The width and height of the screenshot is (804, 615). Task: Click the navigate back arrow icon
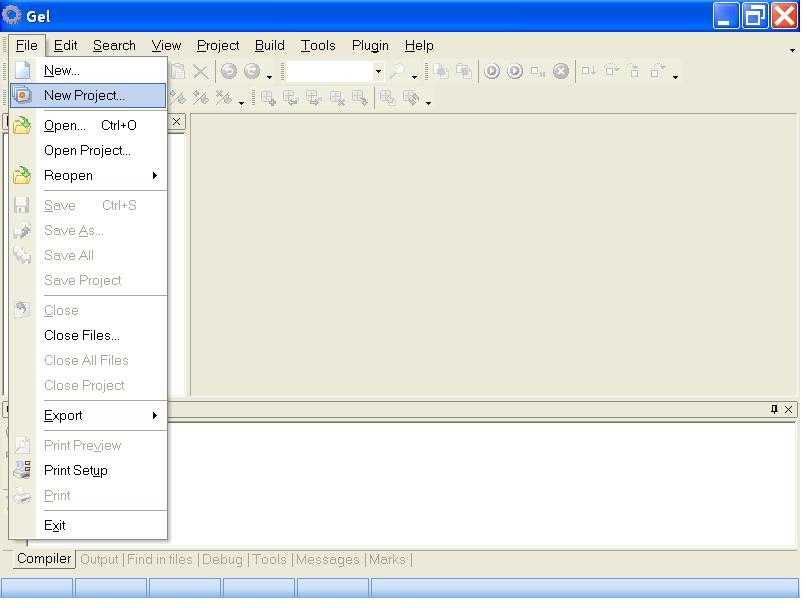pos(229,71)
